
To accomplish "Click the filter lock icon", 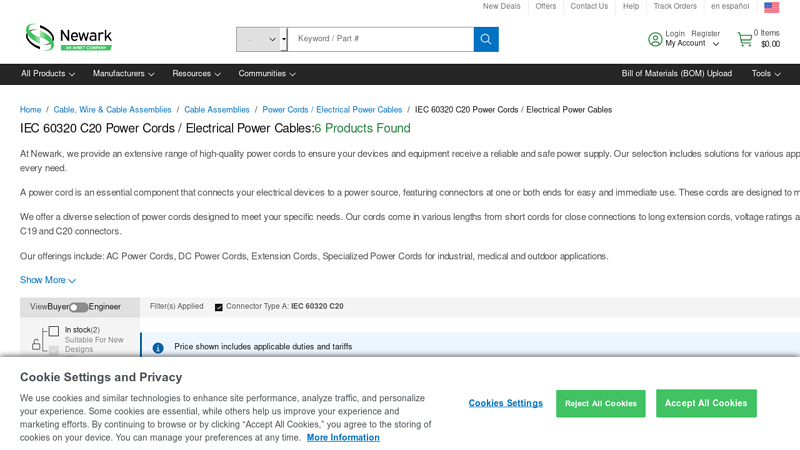I will point(37,344).
